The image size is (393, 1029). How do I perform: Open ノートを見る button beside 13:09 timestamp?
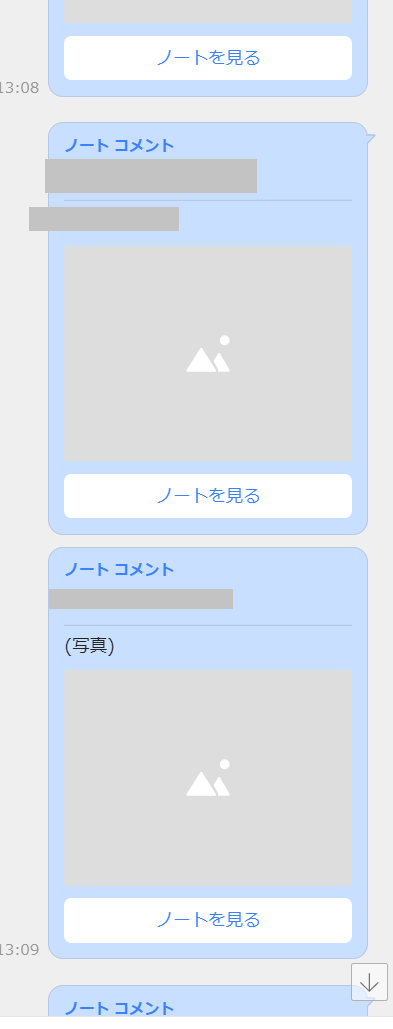pos(208,920)
